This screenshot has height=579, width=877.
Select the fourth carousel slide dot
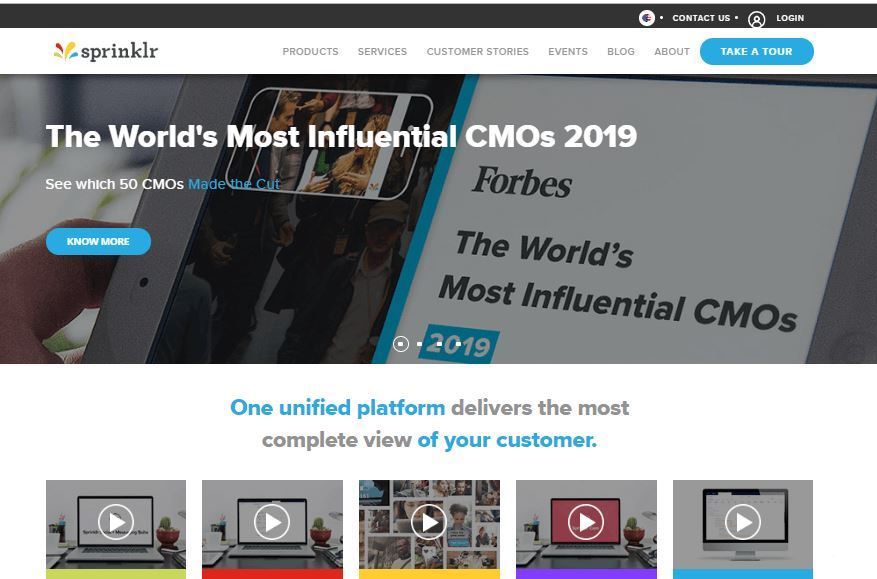coord(459,343)
